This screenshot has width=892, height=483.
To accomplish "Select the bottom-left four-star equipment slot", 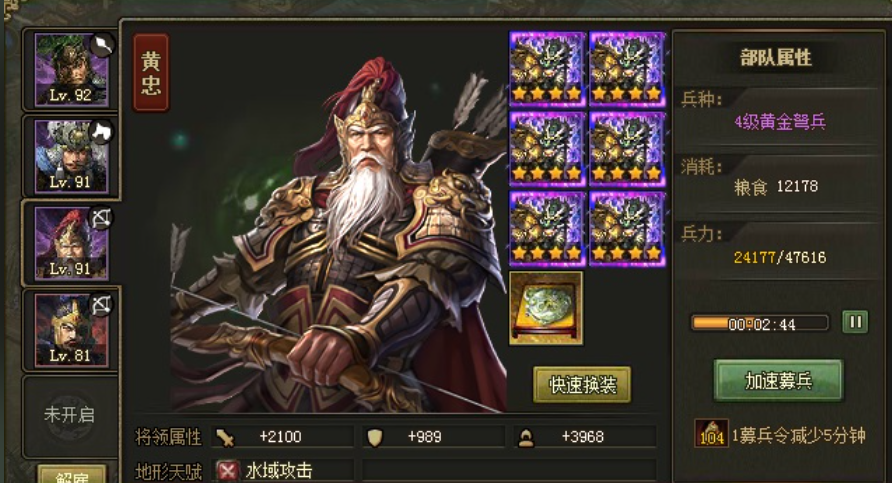I will point(547,229).
